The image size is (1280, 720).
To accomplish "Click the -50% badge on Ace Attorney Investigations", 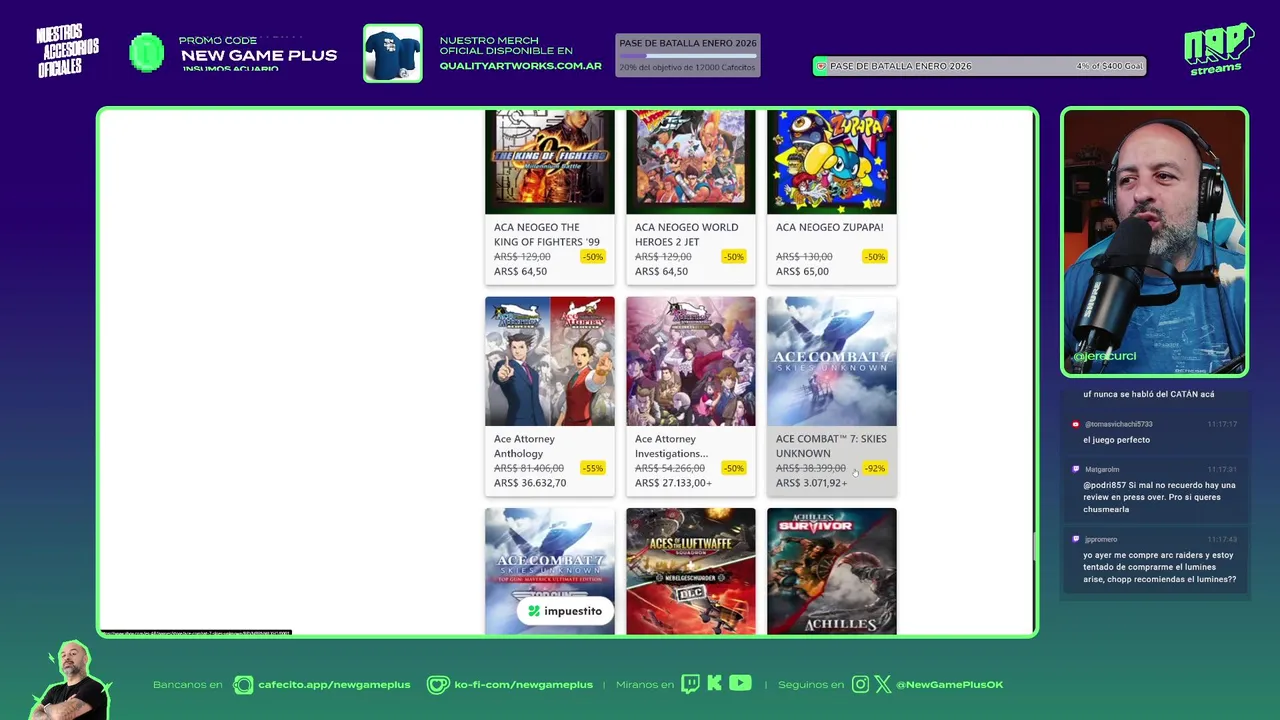I will [734, 468].
